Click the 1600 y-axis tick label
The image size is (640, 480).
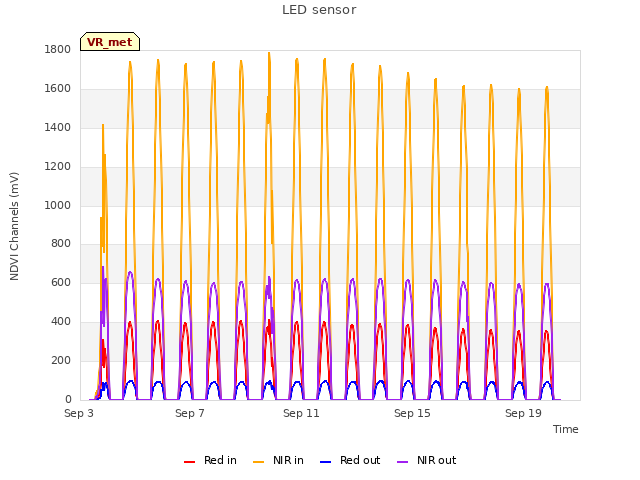[x=58, y=89]
